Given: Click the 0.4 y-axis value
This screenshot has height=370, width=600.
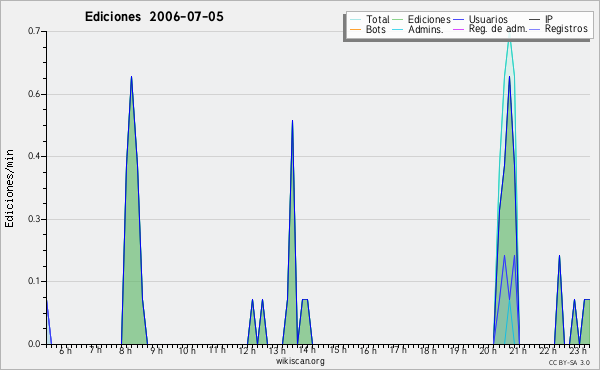Looking at the screenshot, I should click(34, 156).
